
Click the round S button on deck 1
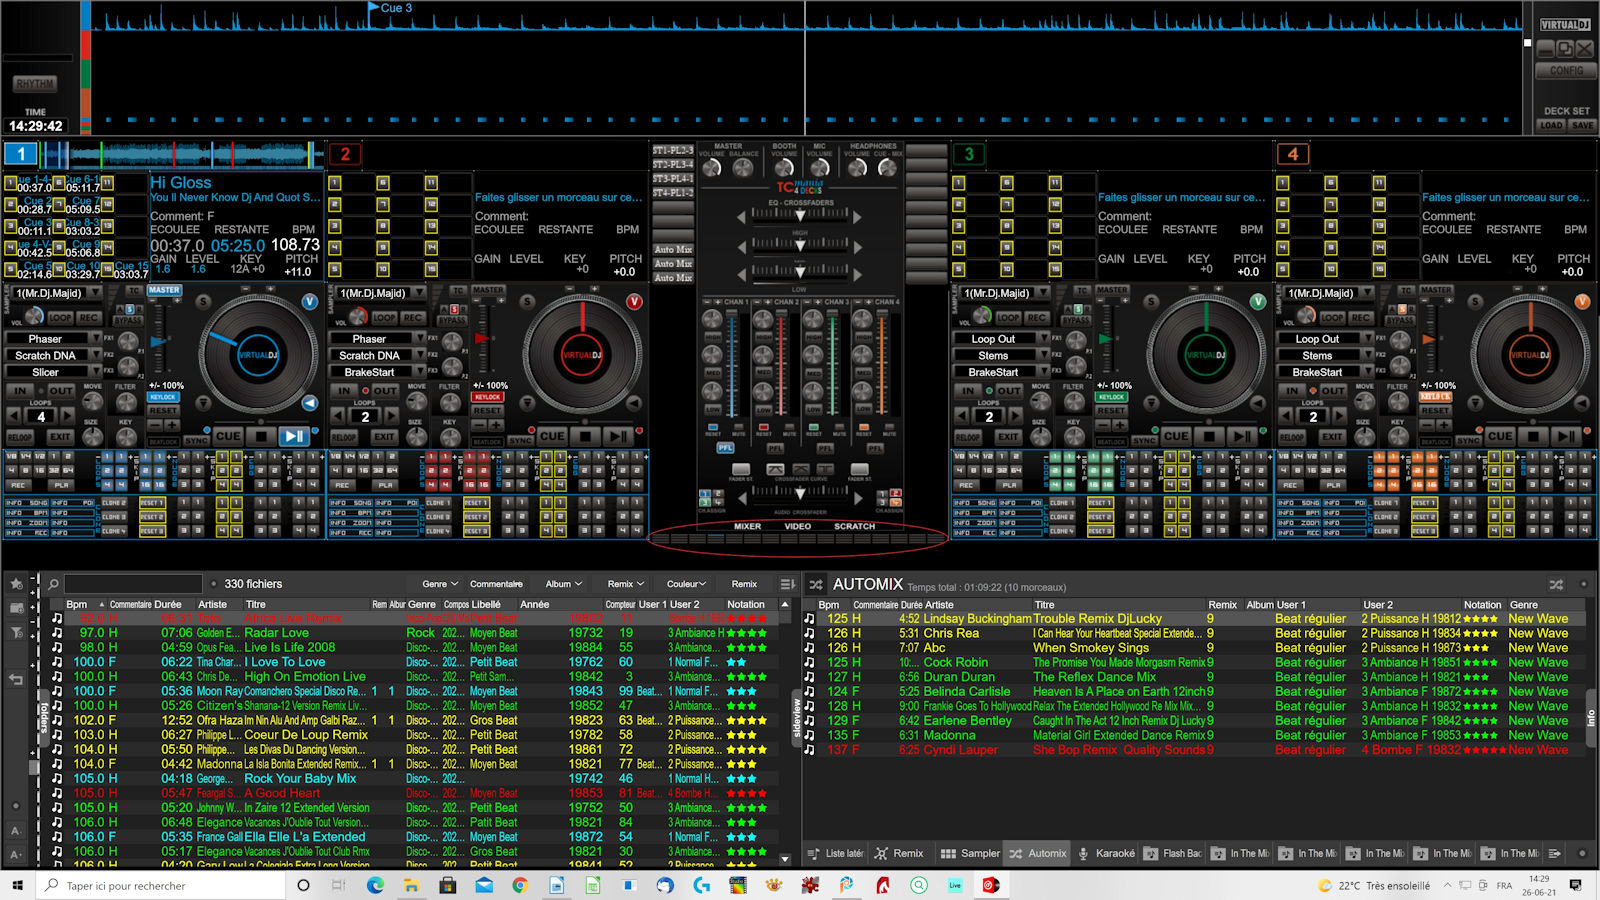point(204,301)
